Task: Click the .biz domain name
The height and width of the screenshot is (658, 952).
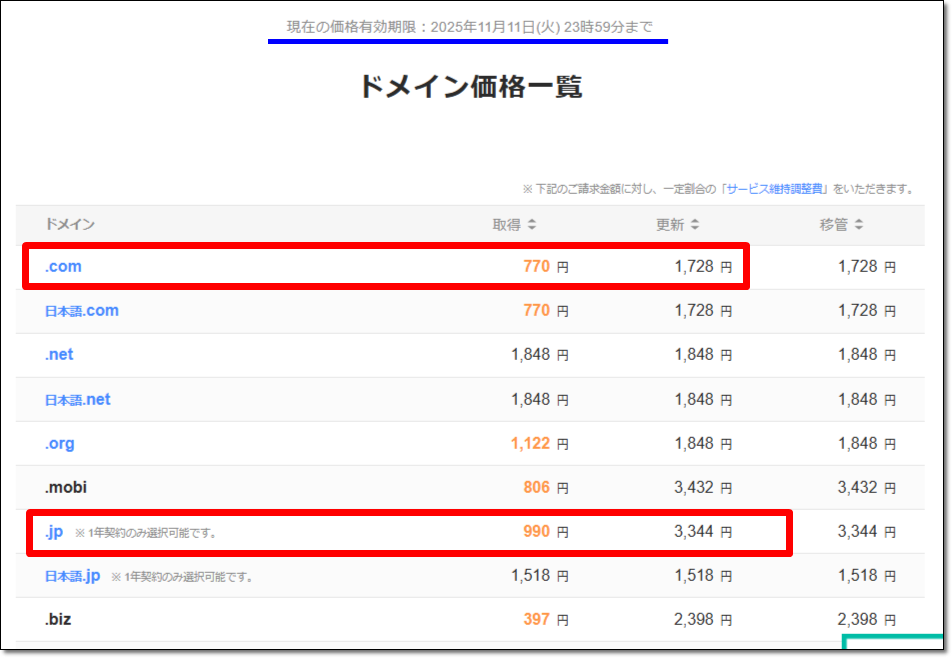Action: 58,620
